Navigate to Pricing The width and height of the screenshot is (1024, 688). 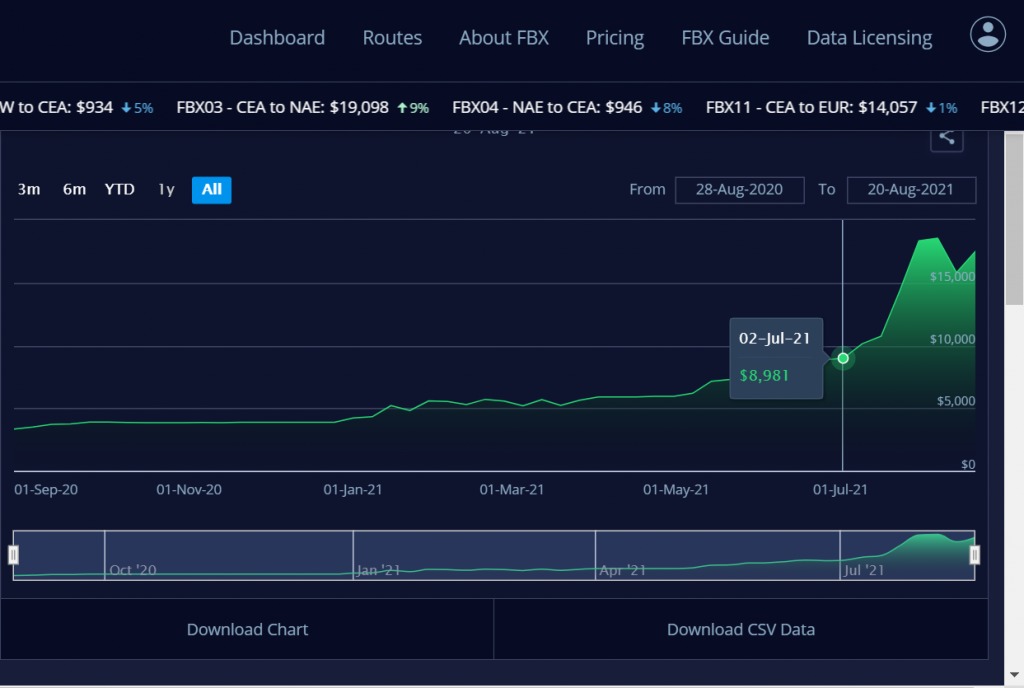pos(614,38)
